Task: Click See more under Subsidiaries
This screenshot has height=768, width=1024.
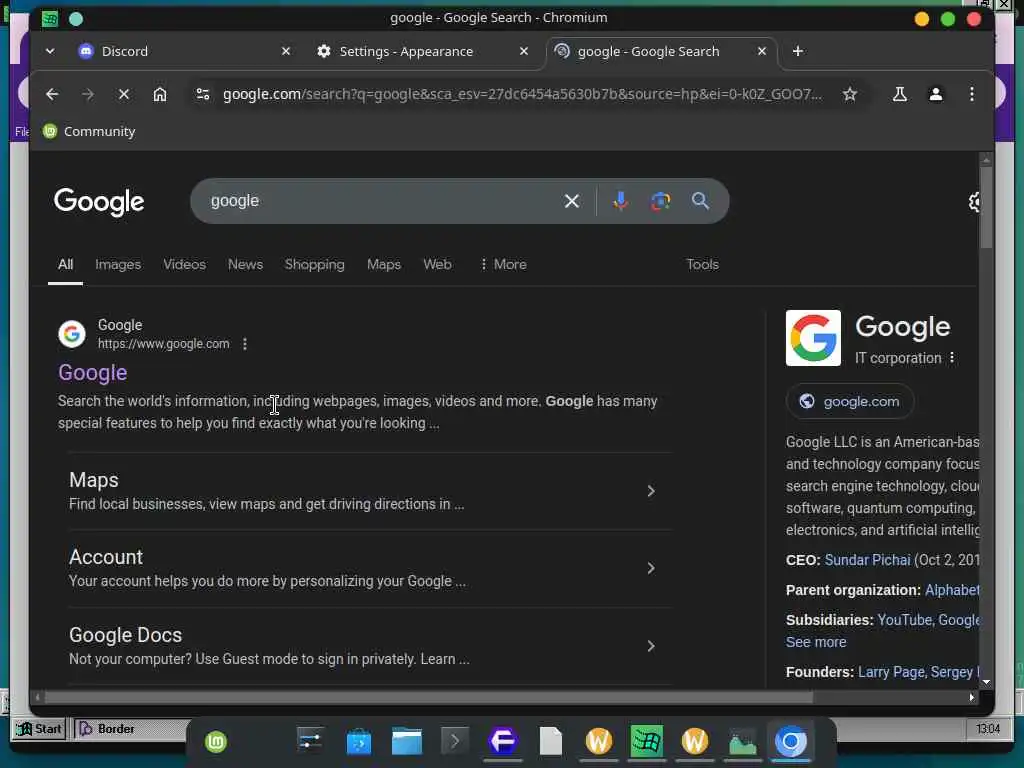Action: (816, 642)
